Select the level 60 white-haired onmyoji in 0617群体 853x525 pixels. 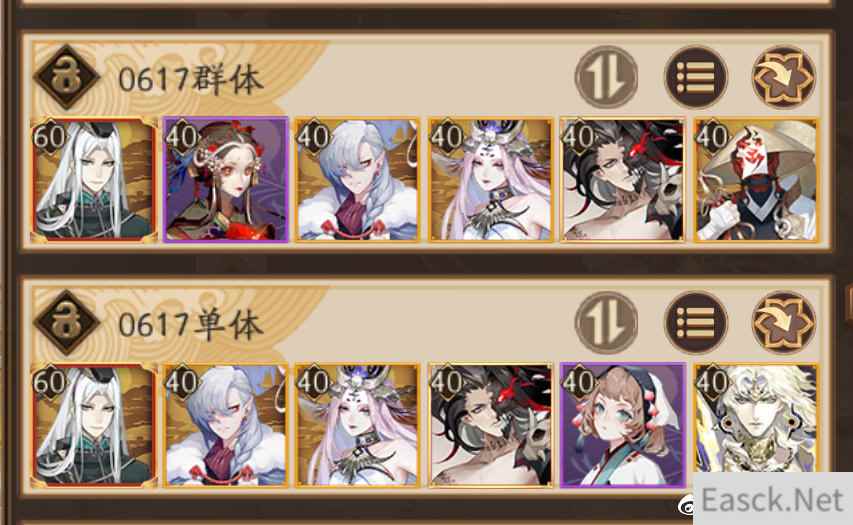click(x=94, y=180)
